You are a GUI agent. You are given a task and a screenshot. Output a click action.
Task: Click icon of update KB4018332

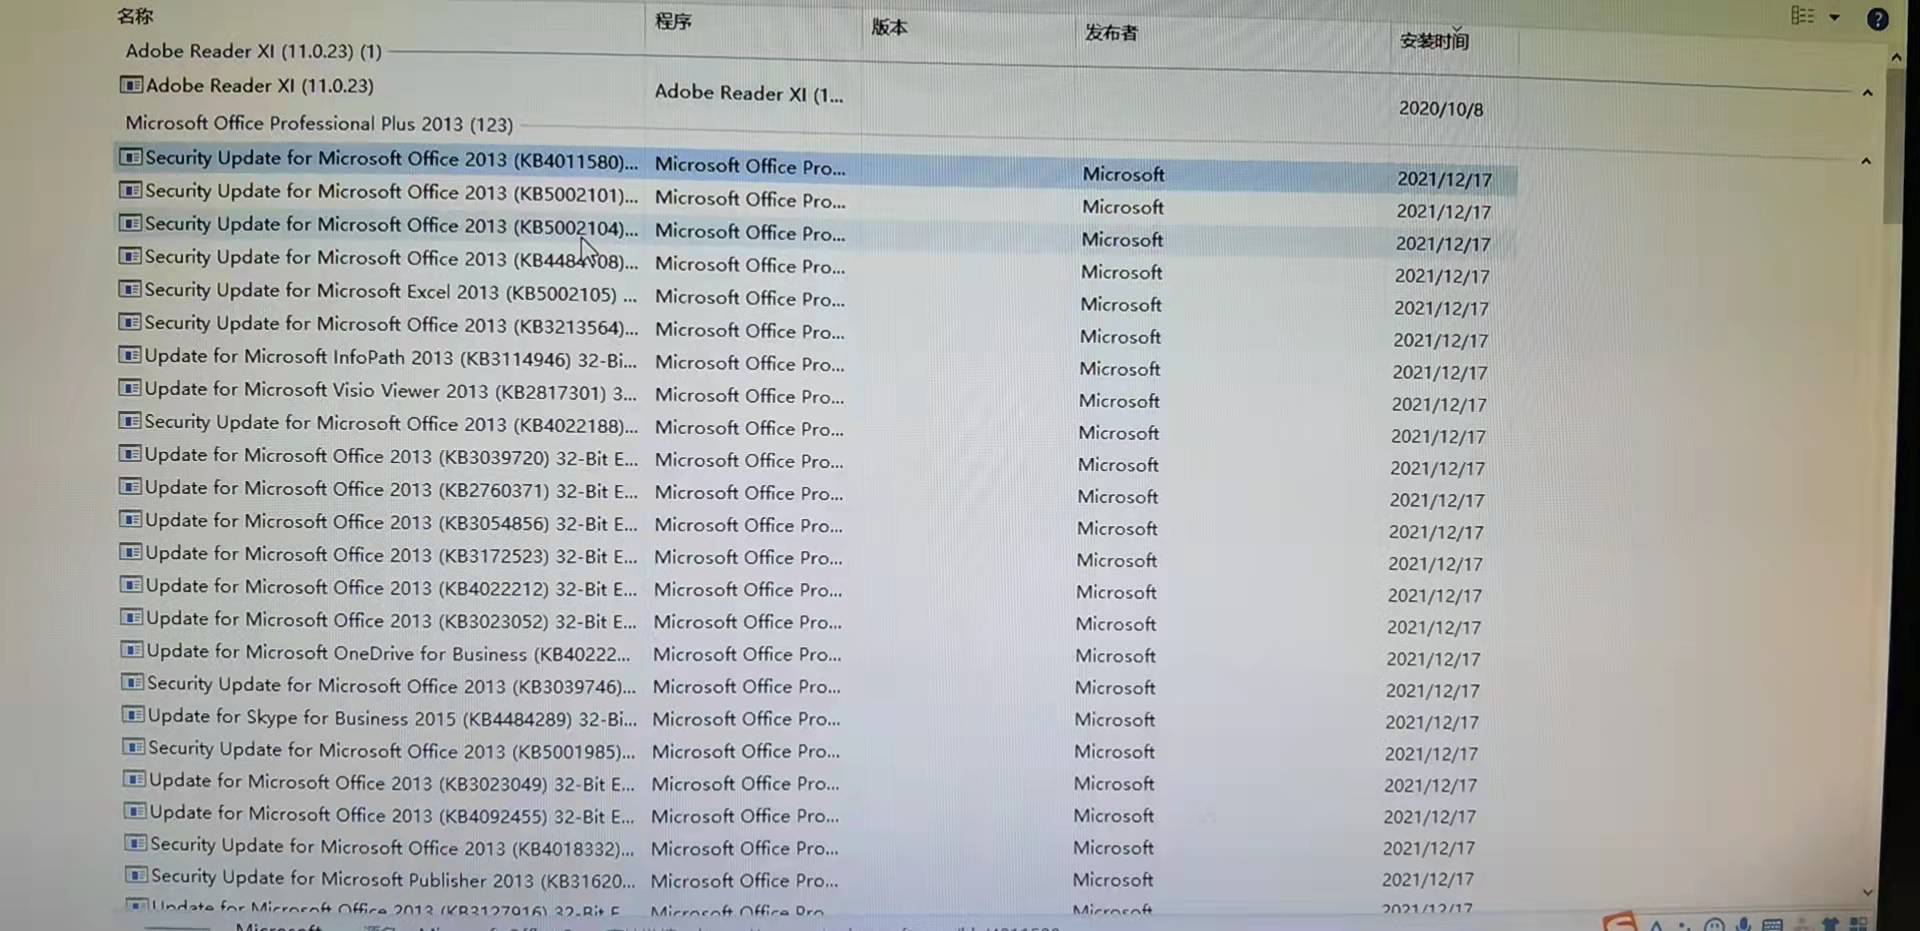(x=136, y=843)
